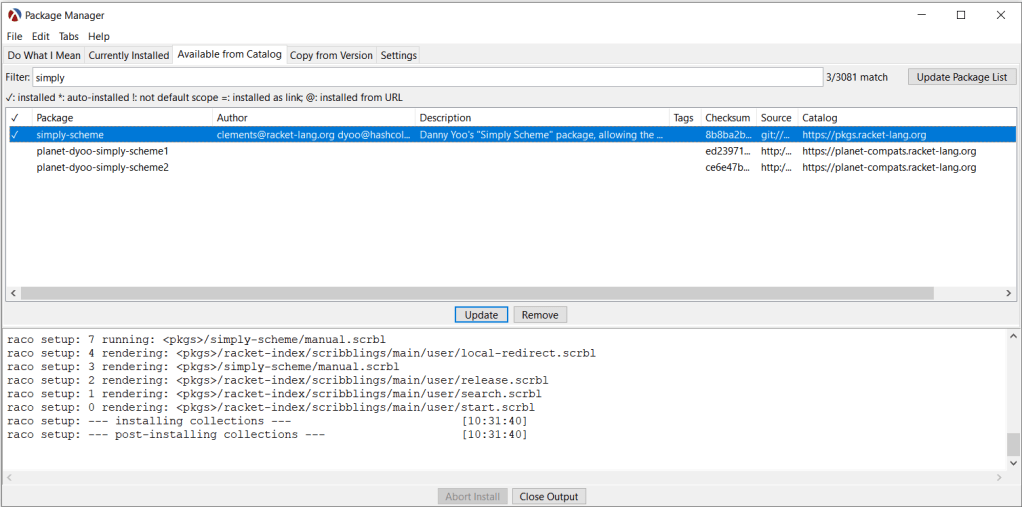Switch to Do What I Mean tab

coord(44,55)
